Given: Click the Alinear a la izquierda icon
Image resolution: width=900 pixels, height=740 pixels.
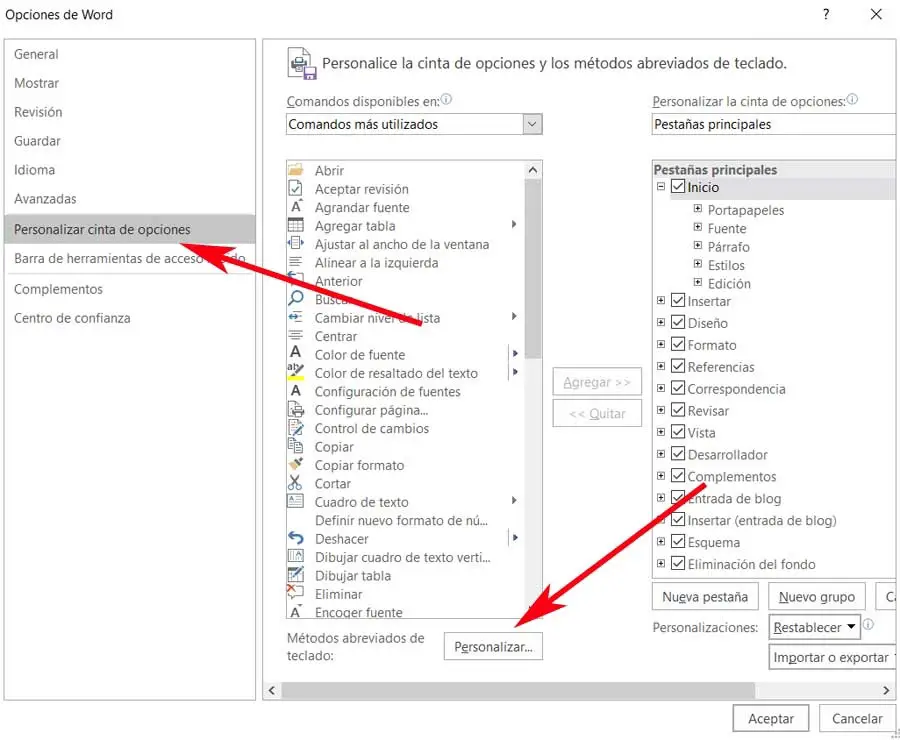Looking at the screenshot, I should (x=295, y=262).
